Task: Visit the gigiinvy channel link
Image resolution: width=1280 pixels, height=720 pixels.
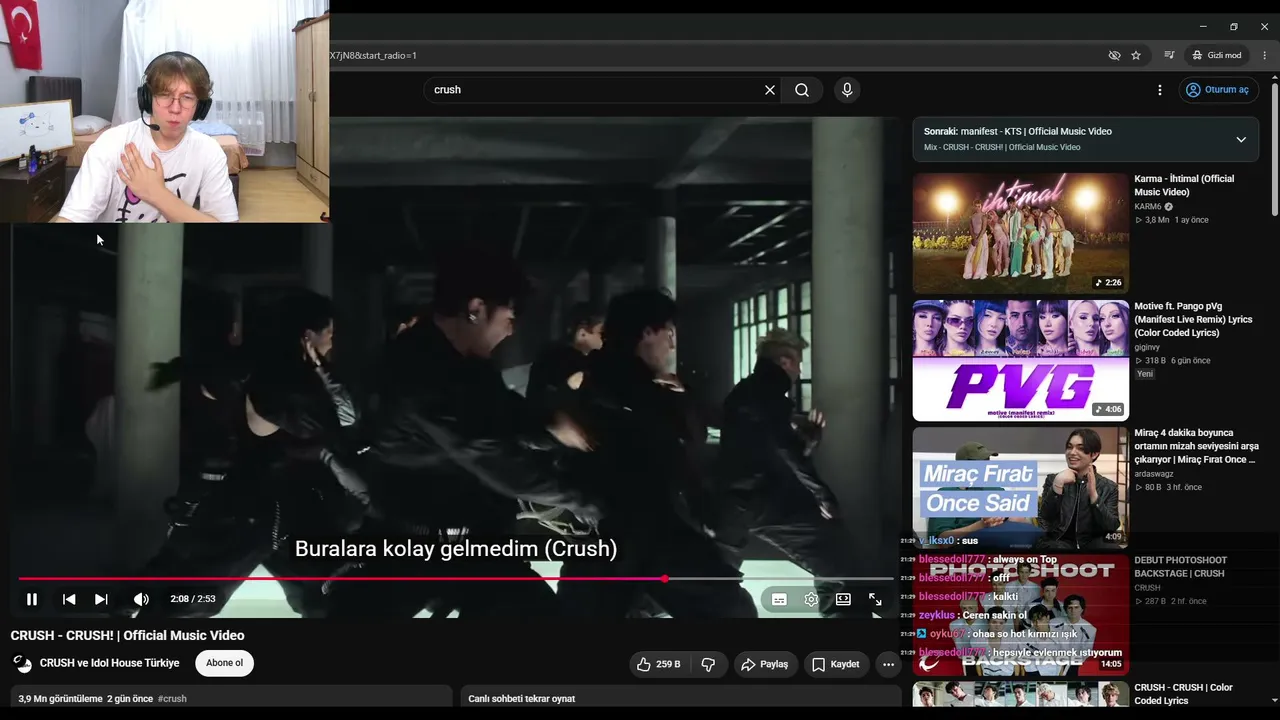Action: [1147, 347]
